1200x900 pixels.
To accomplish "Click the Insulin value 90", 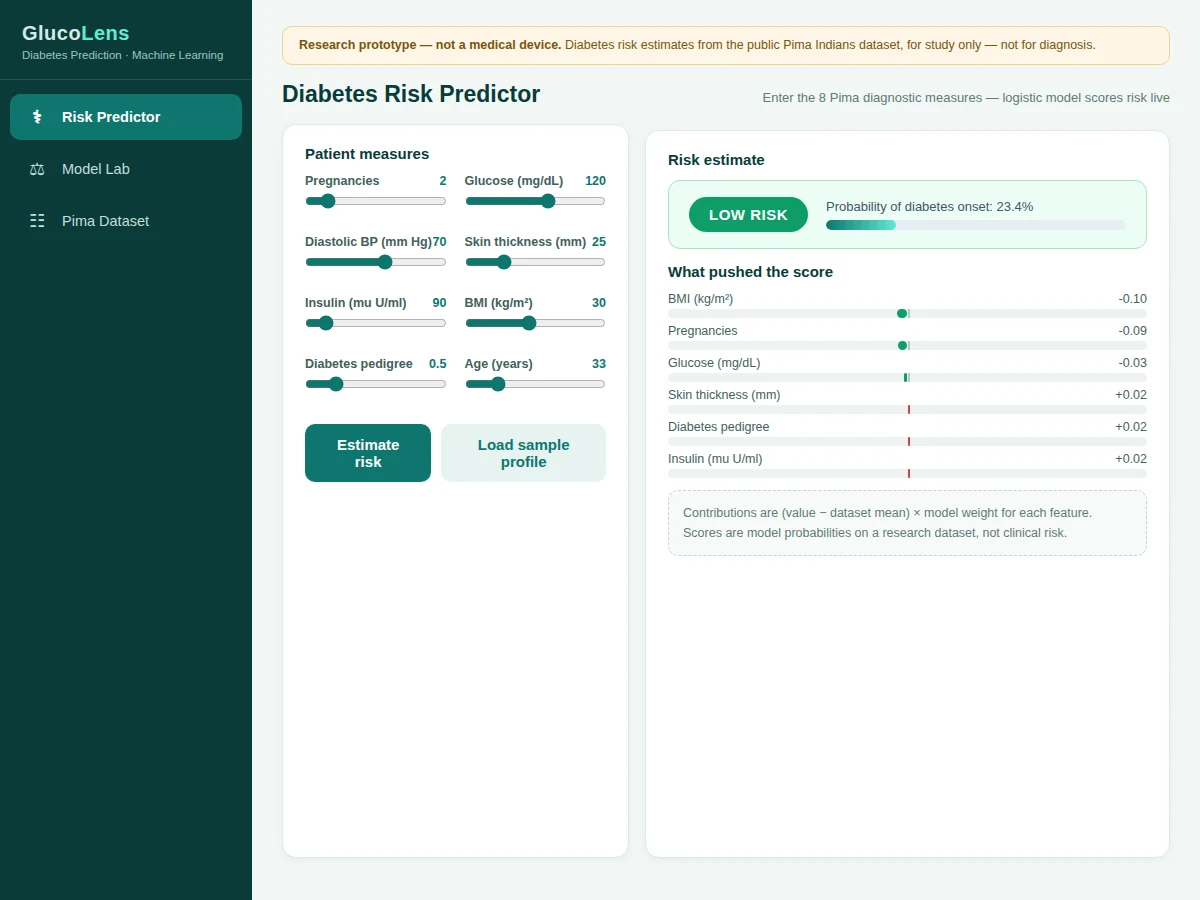I will pos(439,303).
